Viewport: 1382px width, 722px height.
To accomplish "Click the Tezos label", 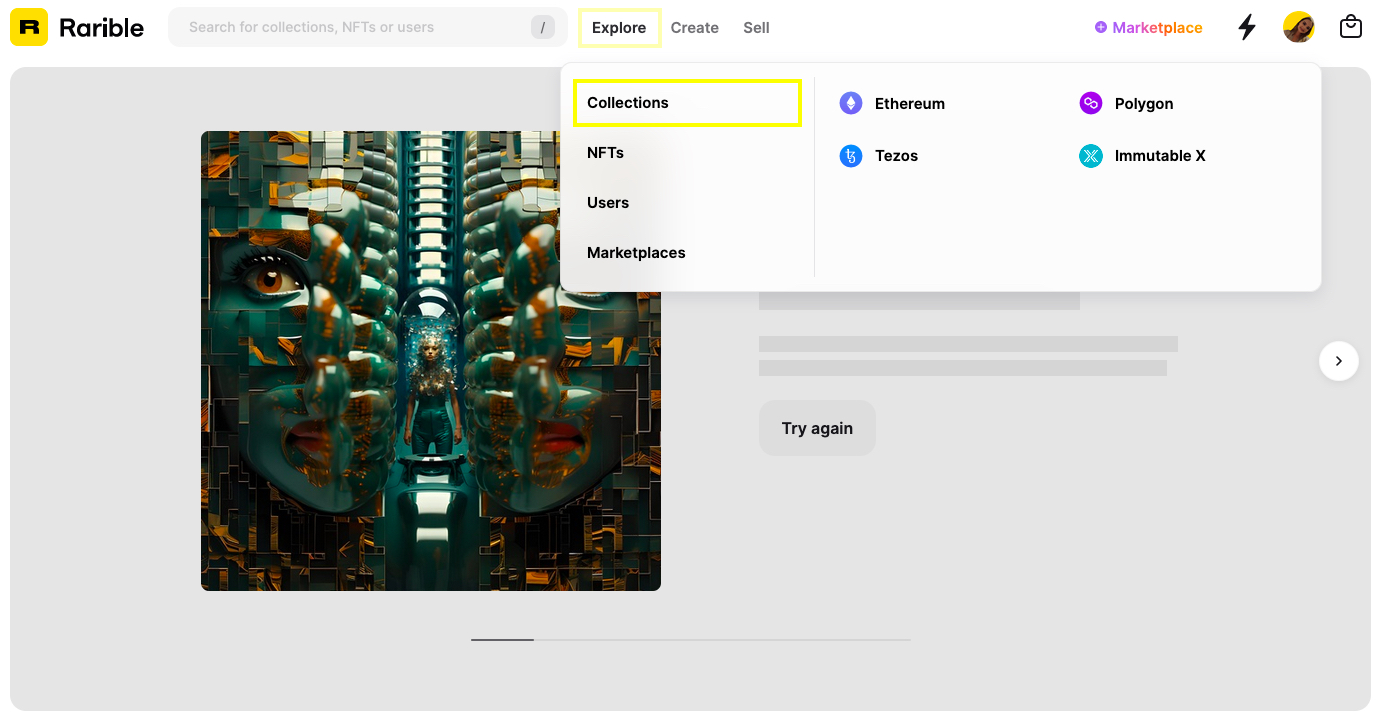I will pyautogui.click(x=896, y=156).
